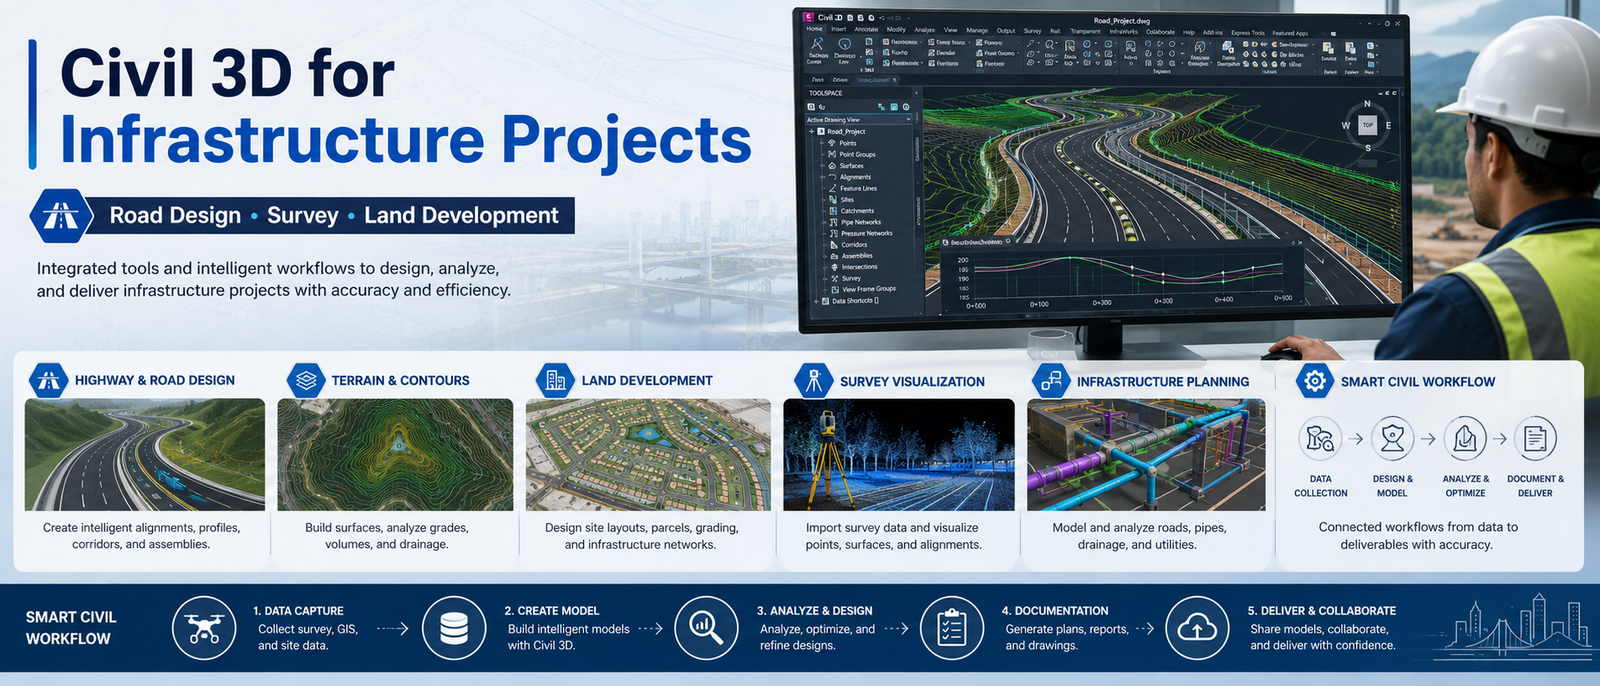Click the Road_Project.dwg window title
The width and height of the screenshot is (1600, 686).
click(1122, 21)
